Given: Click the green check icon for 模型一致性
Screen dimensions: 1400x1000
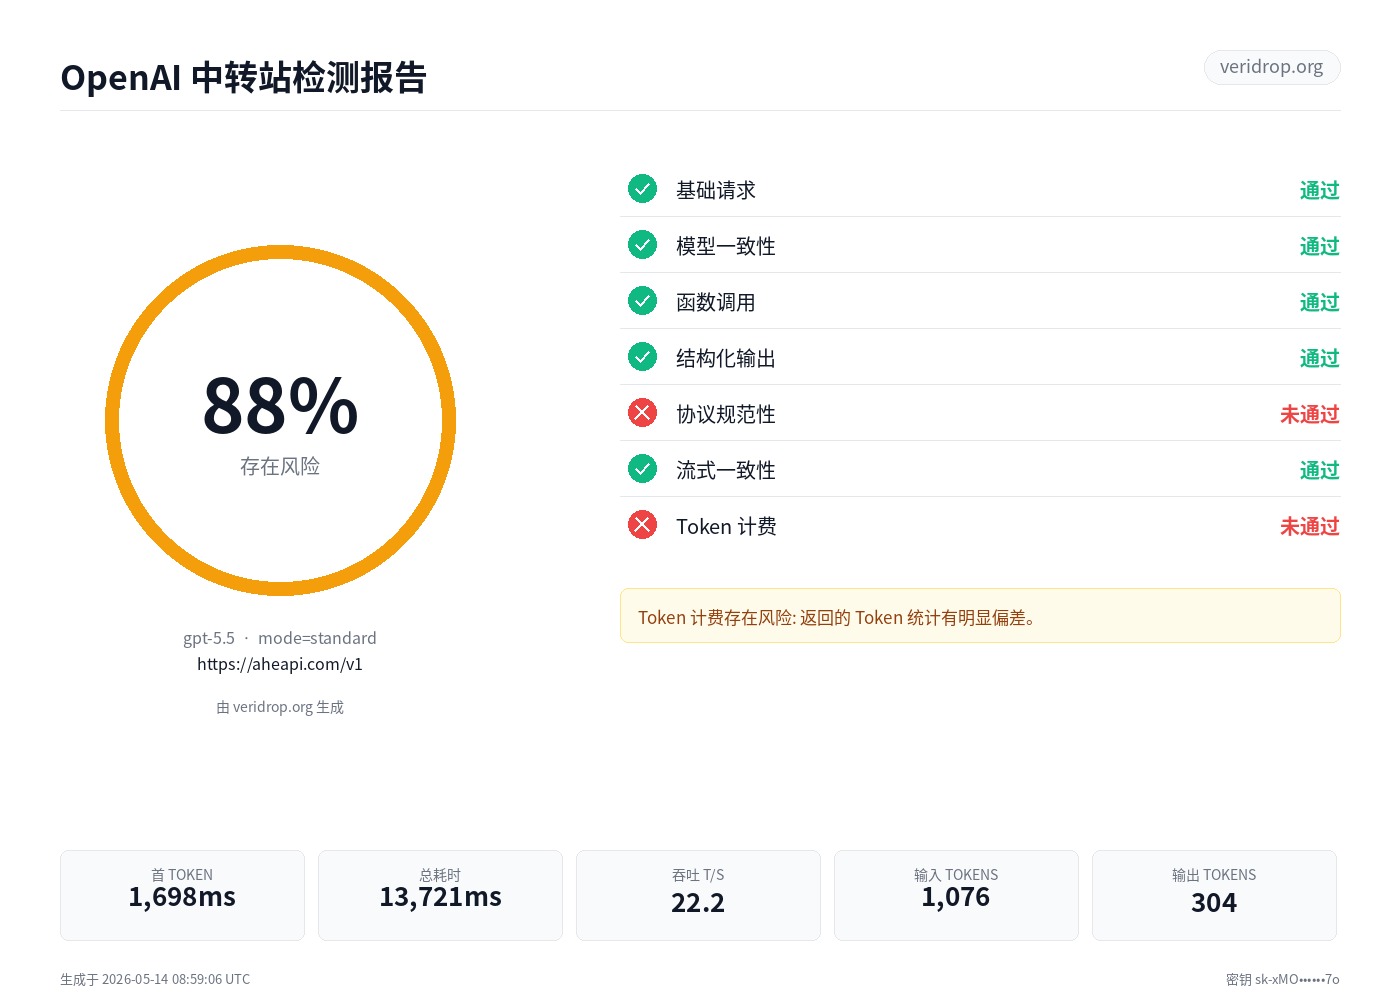Looking at the screenshot, I should [642, 244].
